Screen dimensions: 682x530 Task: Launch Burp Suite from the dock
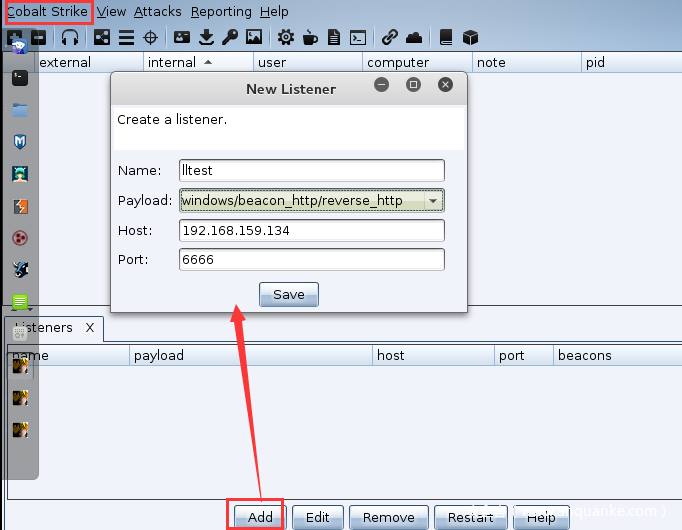tap(20, 206)
